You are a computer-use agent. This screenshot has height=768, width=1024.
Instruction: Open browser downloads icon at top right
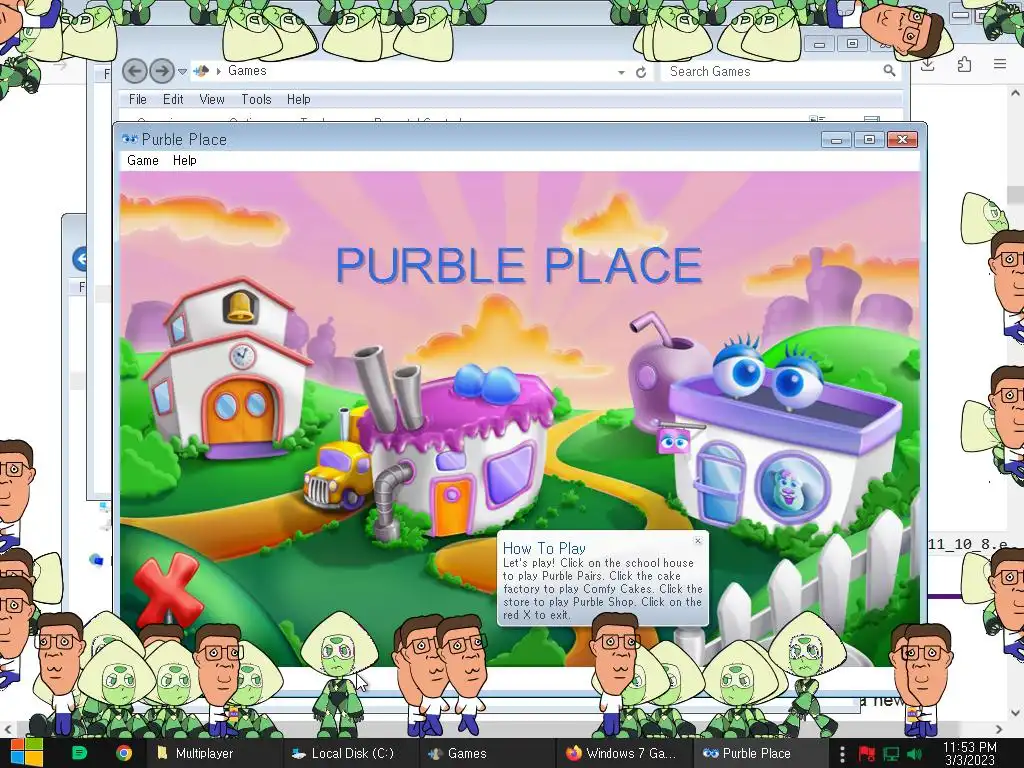927,64
